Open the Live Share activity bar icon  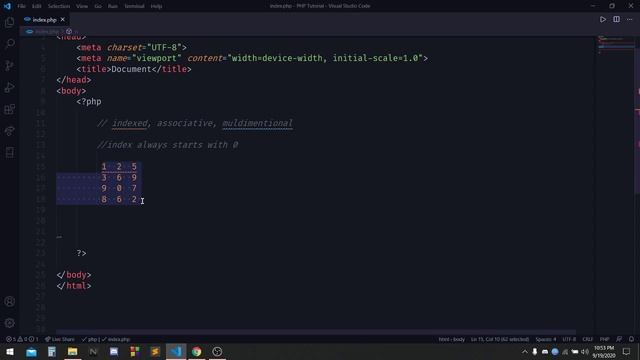[x=9, y=131]
